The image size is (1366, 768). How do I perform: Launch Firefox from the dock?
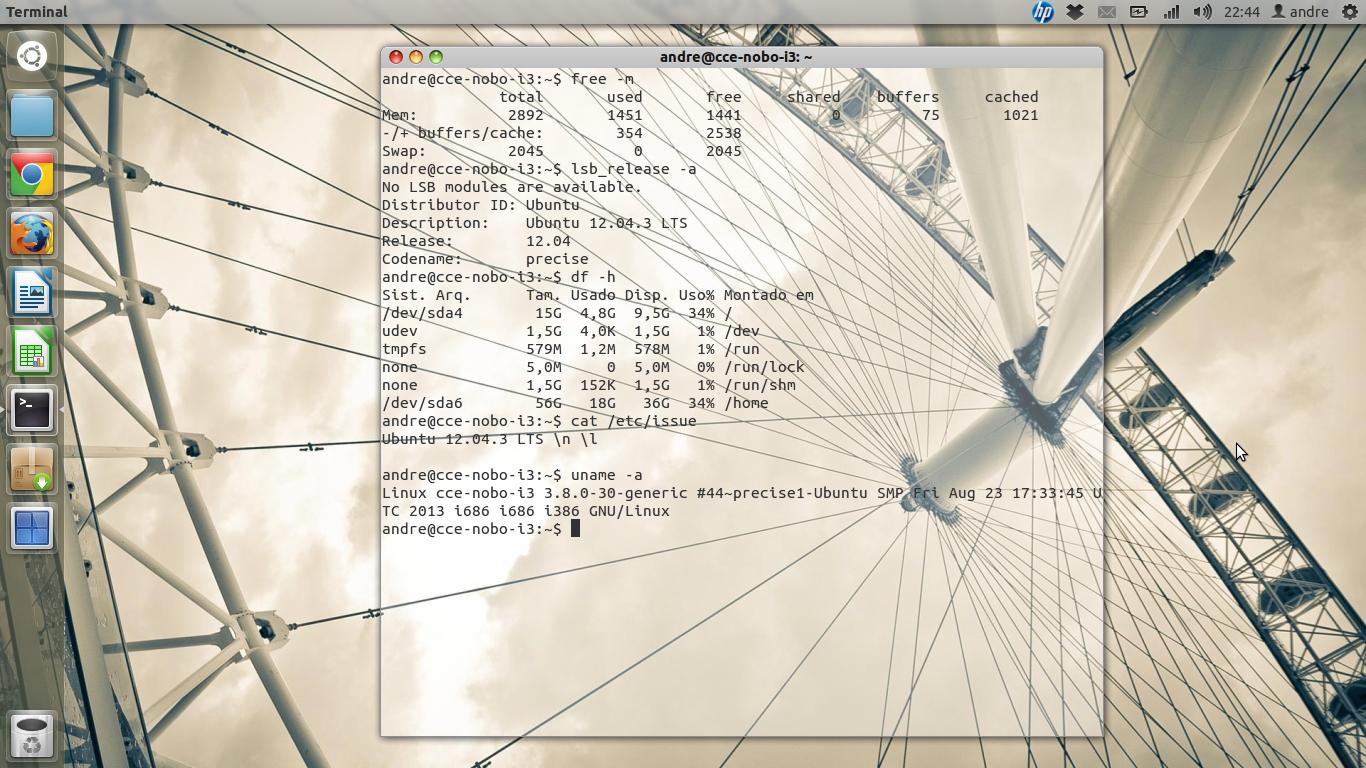(32, 234)
